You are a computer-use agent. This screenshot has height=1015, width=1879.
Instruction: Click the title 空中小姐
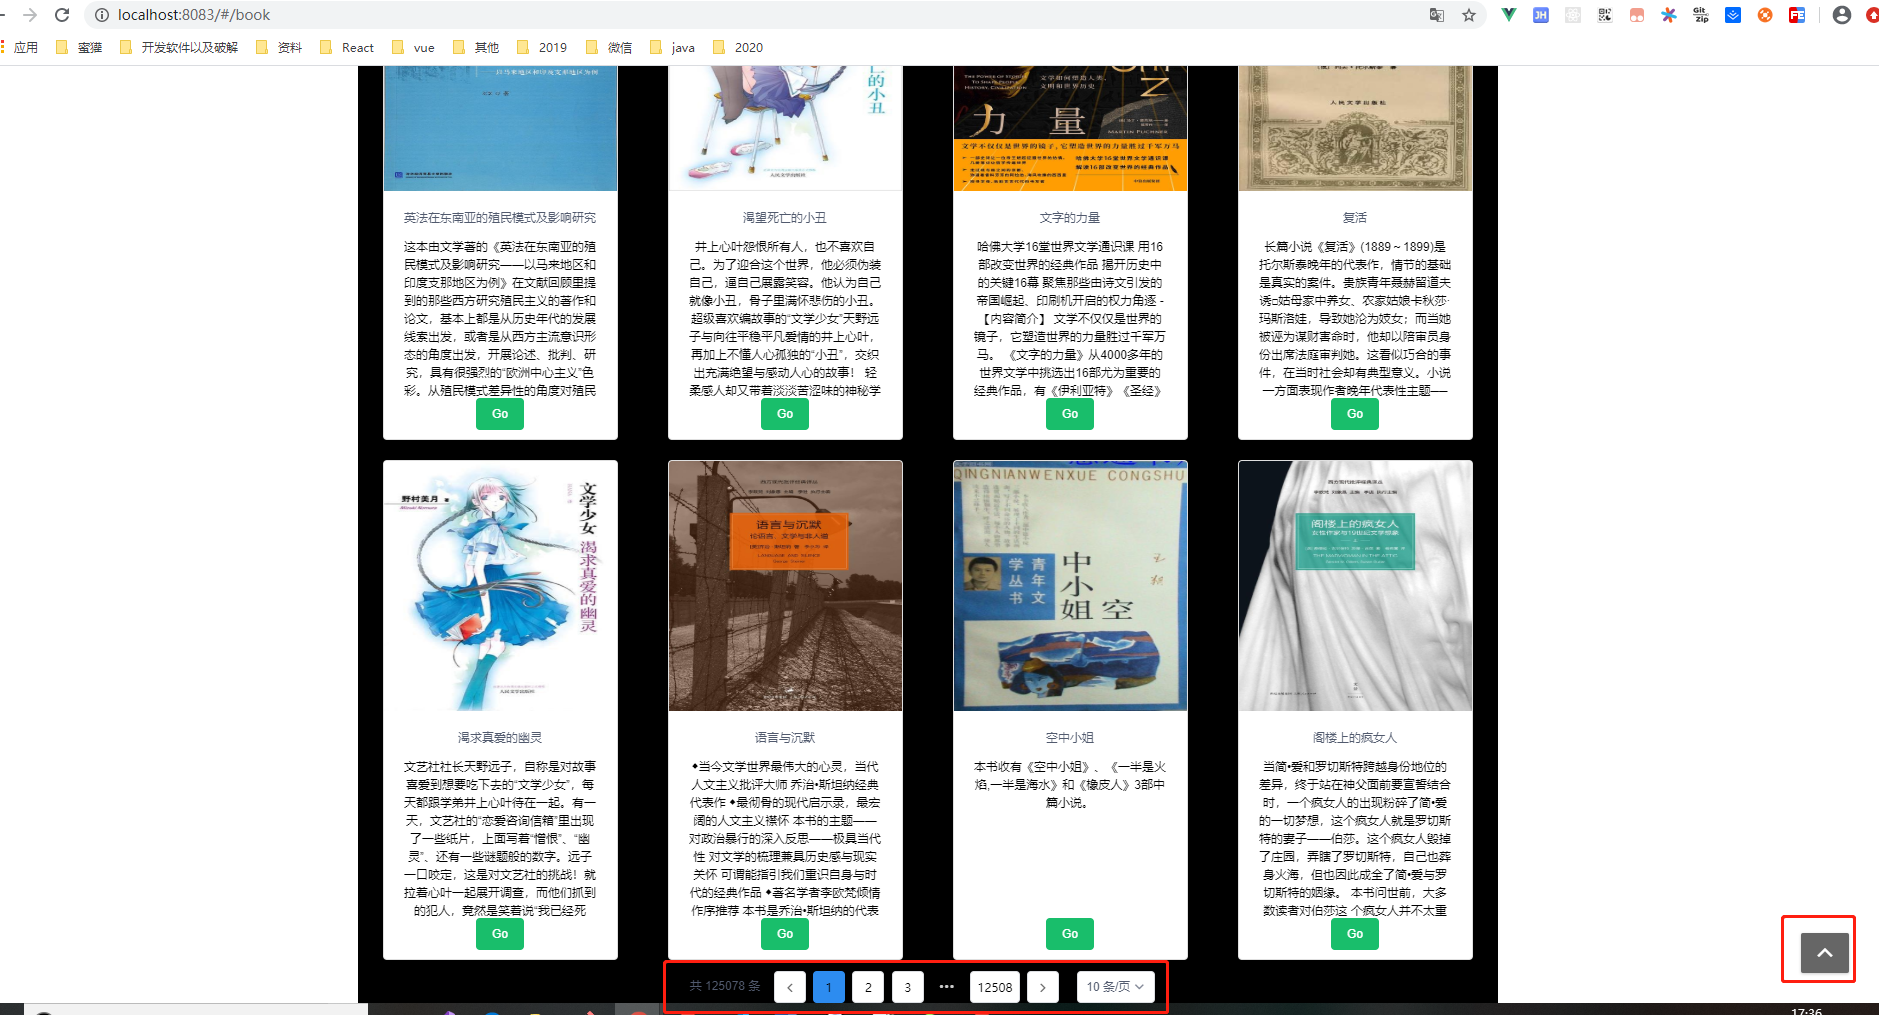(x=1070, y=738)
